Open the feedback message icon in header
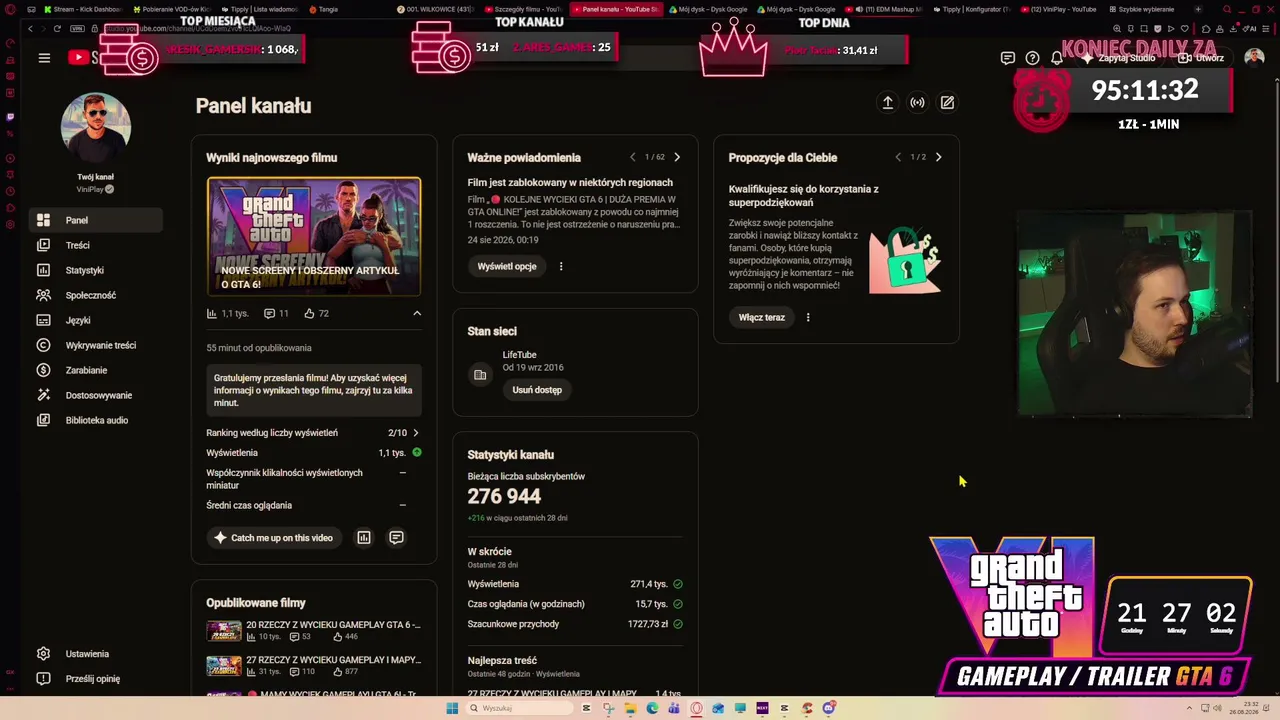 coord(1008,58)
